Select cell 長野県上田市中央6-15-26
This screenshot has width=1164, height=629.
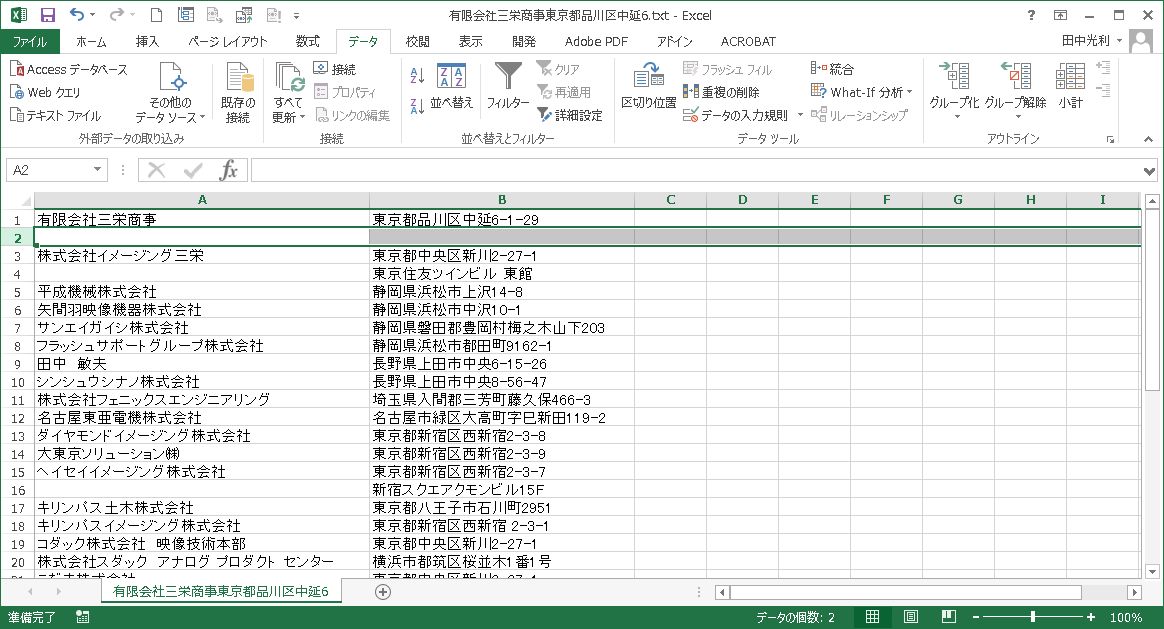tap(502, 364)
